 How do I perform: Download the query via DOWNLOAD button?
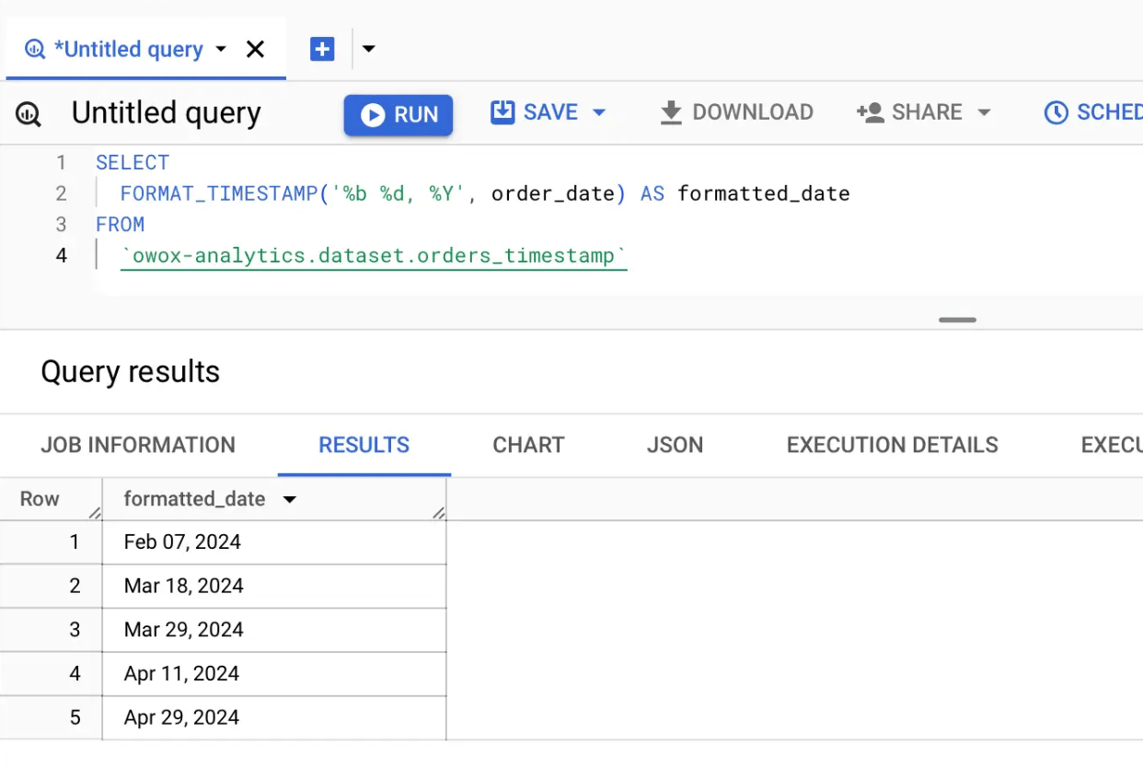[736, 112]
